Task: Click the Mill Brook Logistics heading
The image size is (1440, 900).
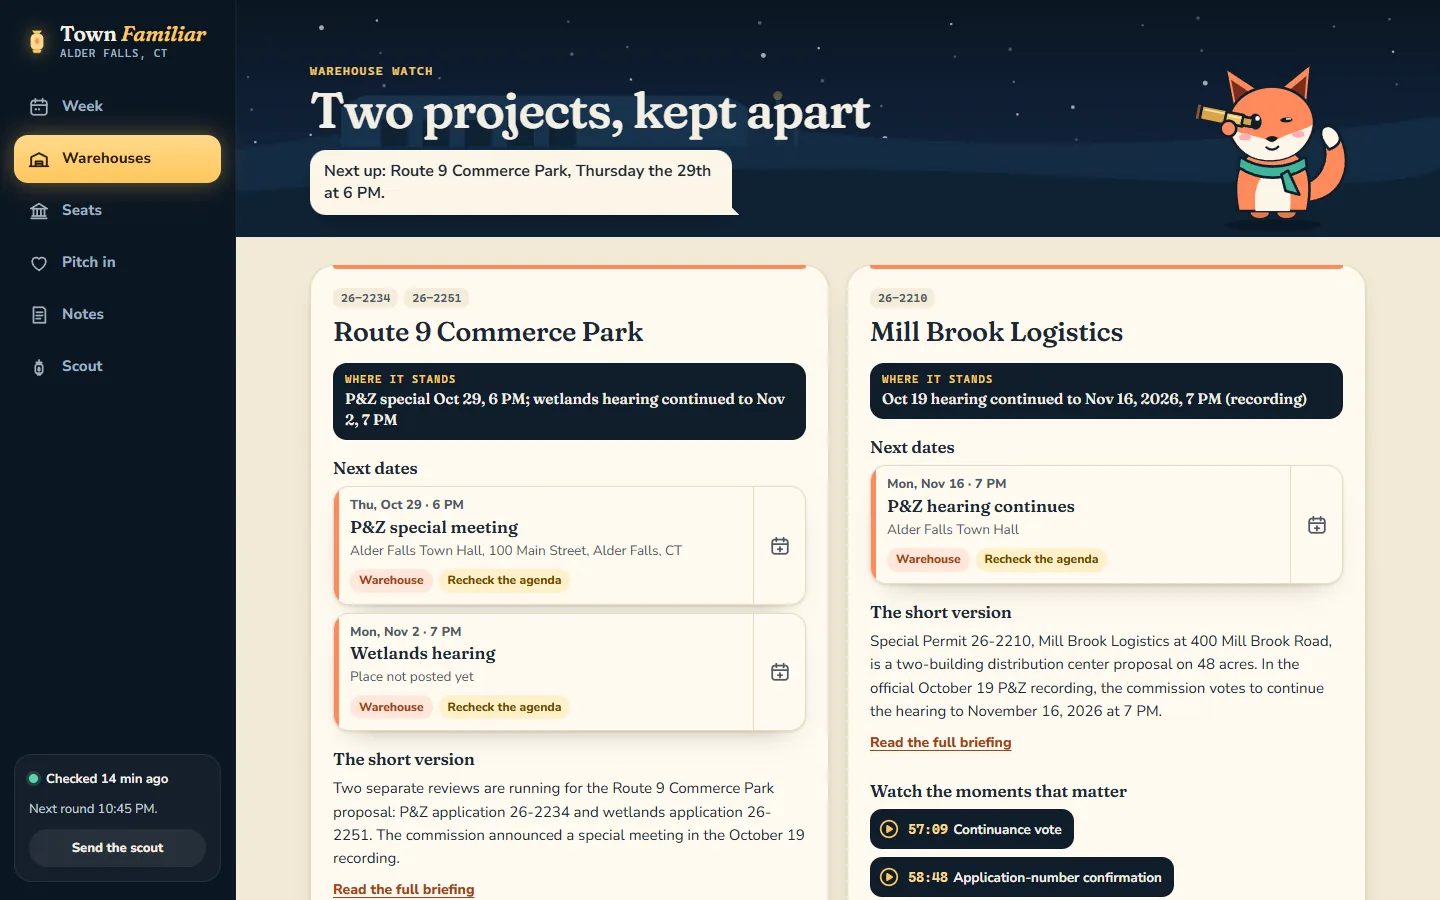Action: pyautogui.click(x=996, y=332)
